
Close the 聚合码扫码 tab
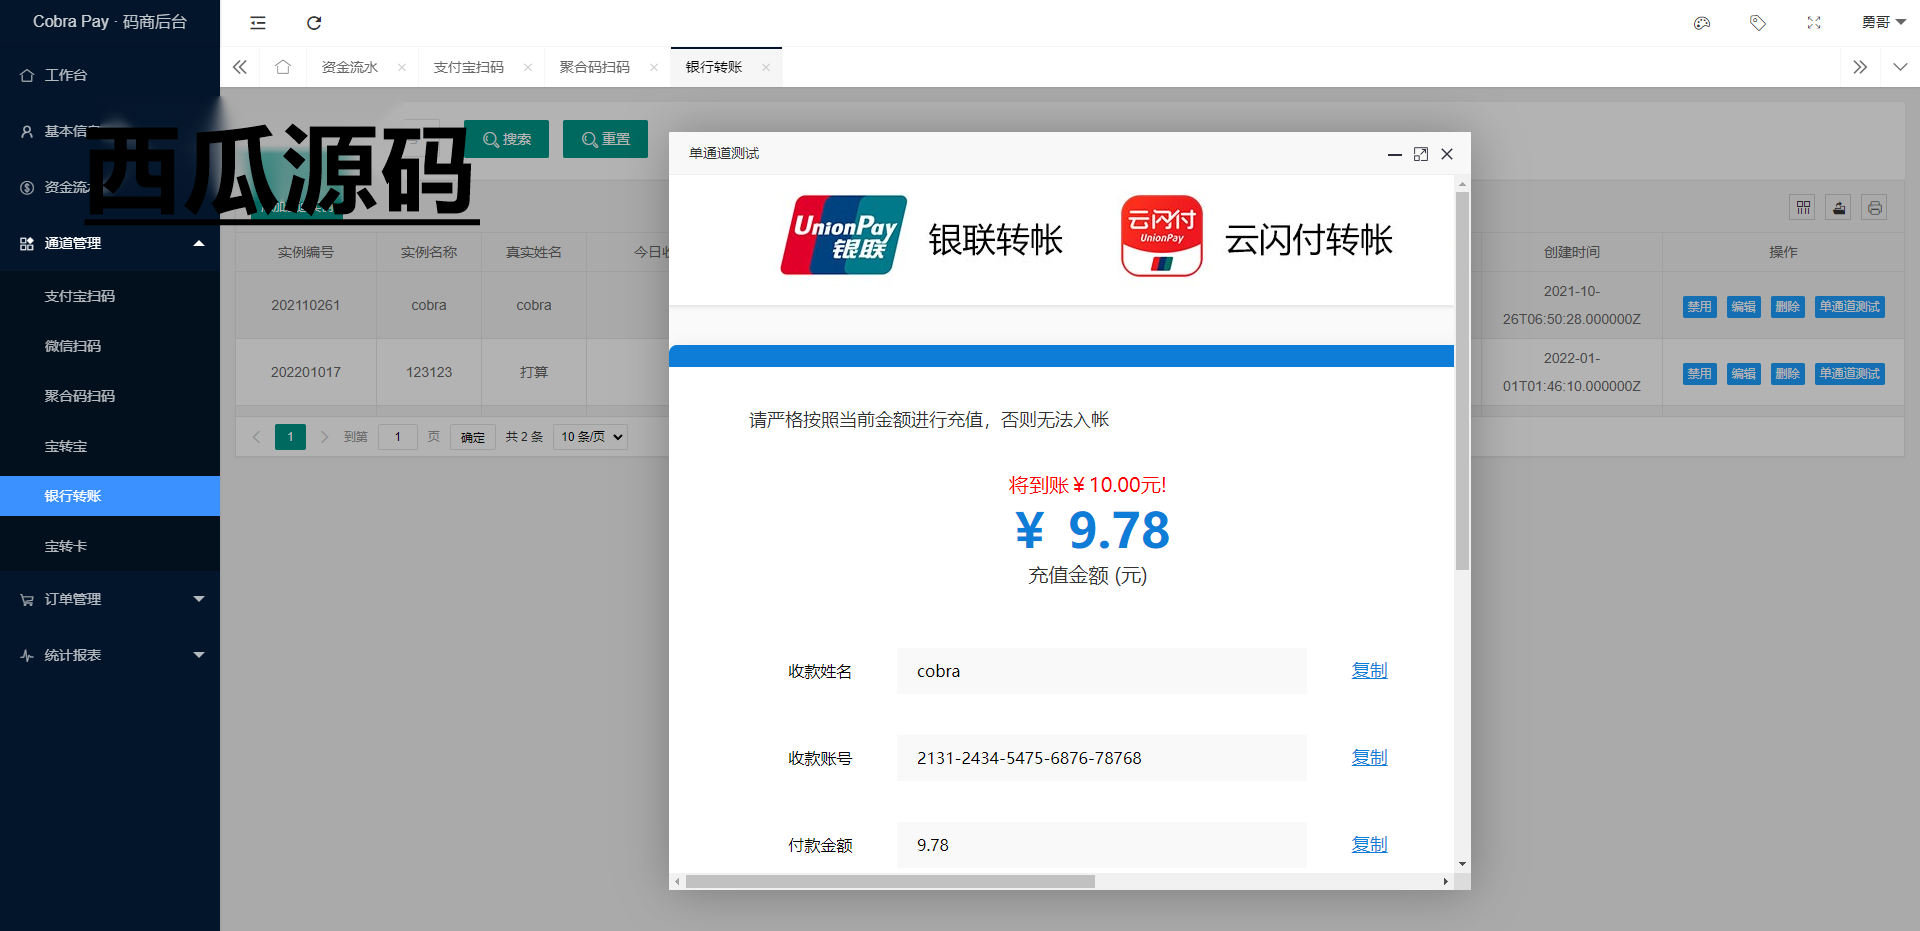654,67
